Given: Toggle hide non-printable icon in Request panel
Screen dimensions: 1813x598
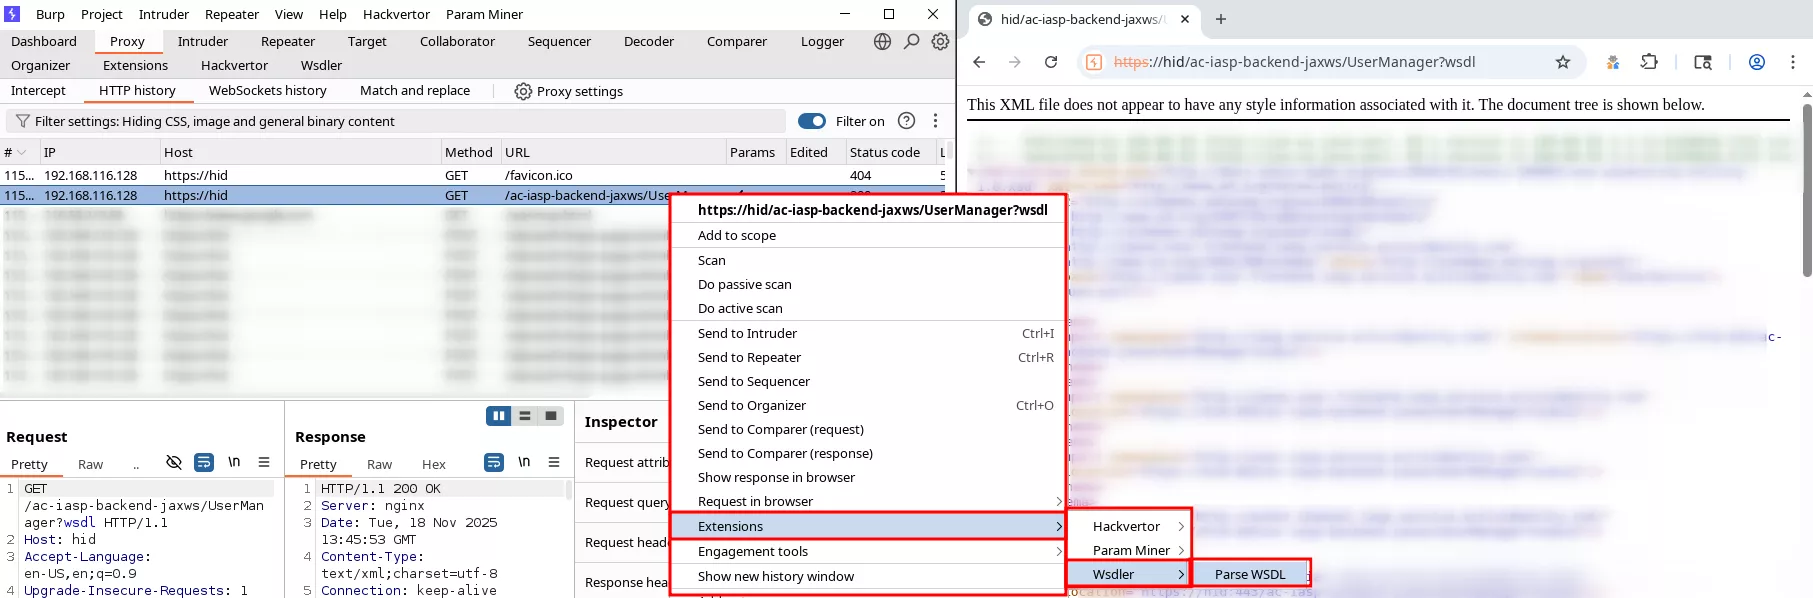Looking at the screenshot, I should pos(174,462).
